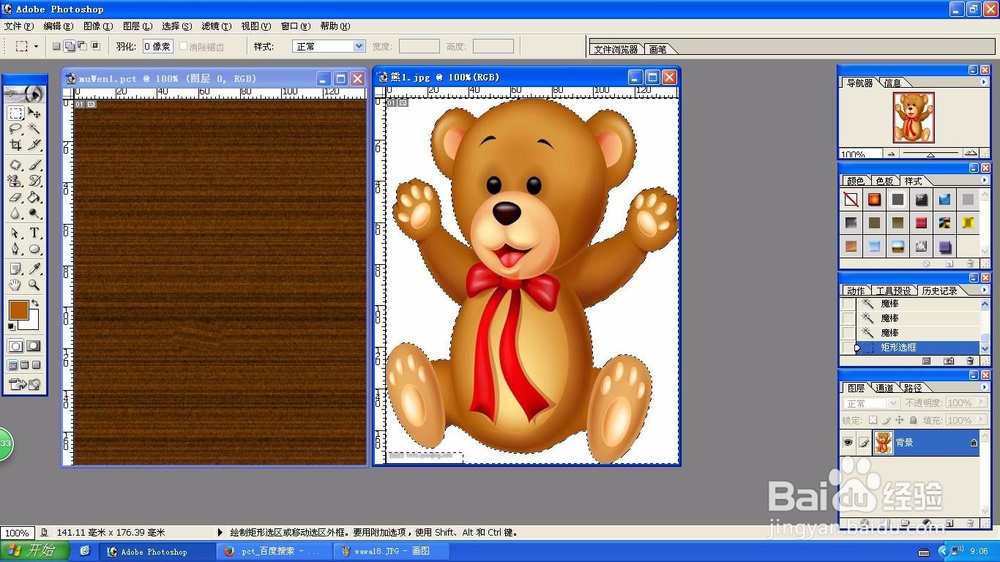Select the Zoom magnifier tool
This screenshot has width=1000, height=562.
(x=34, y=285)
